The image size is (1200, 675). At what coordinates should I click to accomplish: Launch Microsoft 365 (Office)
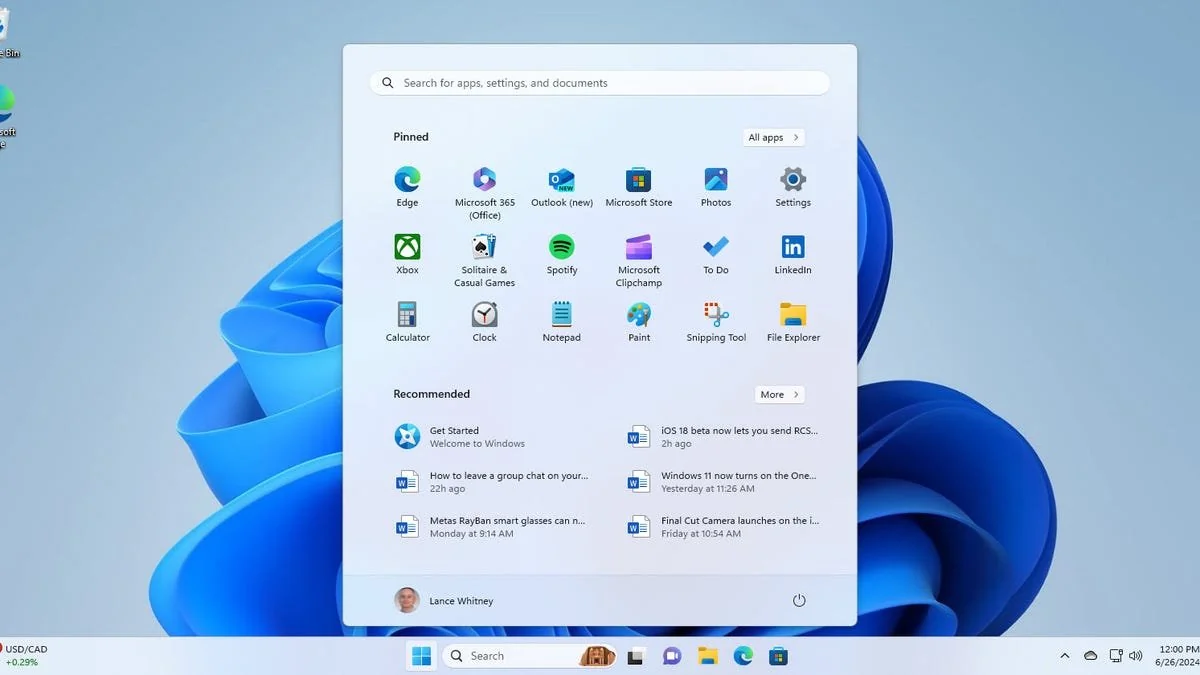tap(485, 193)
